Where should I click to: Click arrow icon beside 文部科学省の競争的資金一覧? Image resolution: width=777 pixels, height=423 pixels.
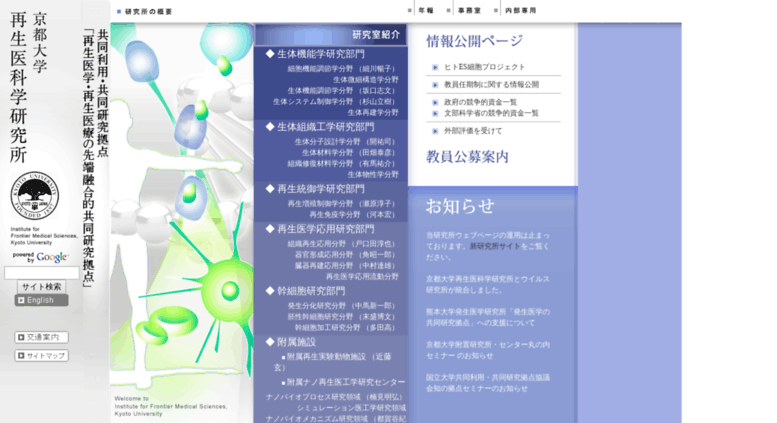435,113
